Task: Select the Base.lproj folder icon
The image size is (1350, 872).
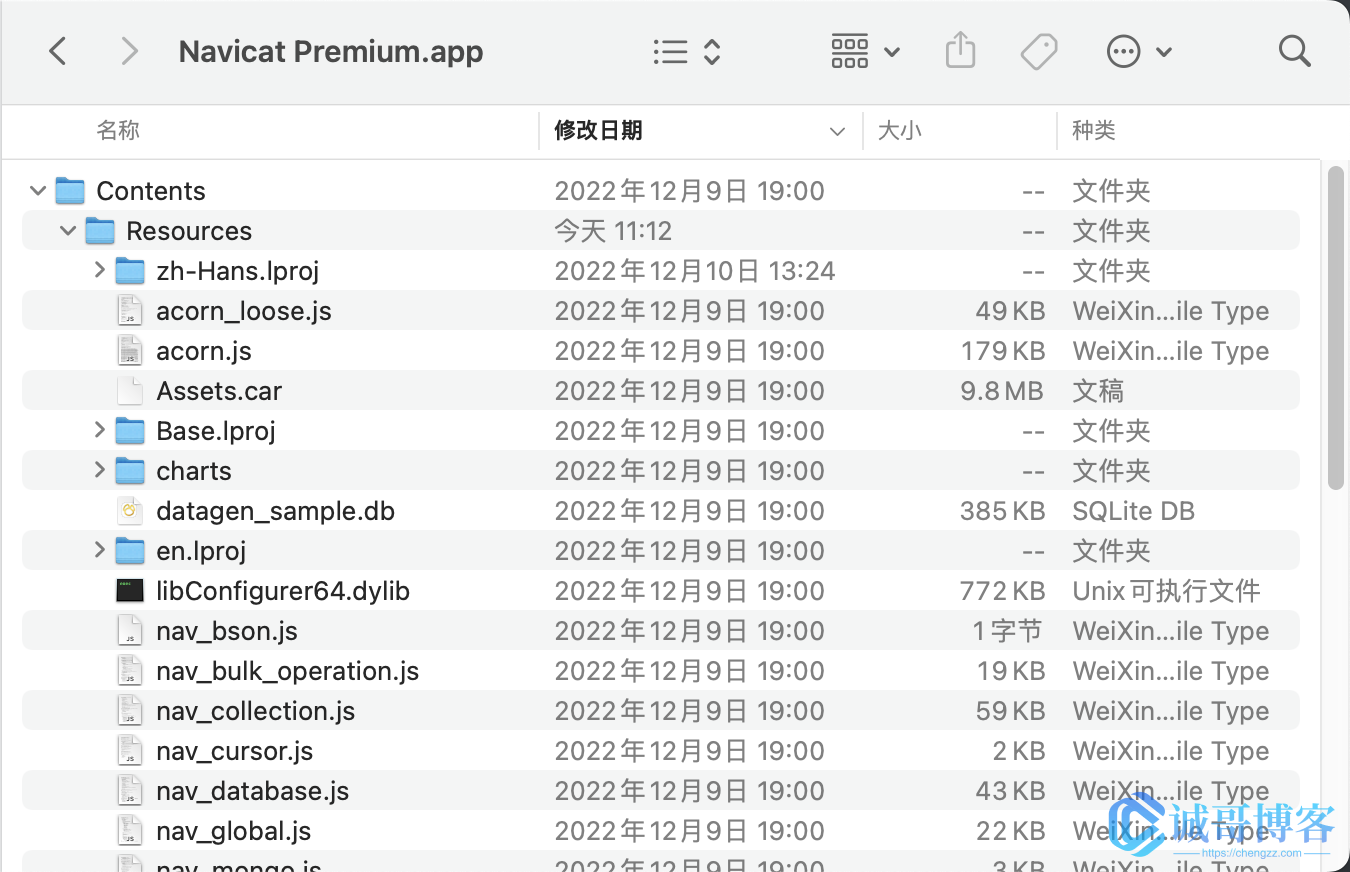Action: (130, 430)
